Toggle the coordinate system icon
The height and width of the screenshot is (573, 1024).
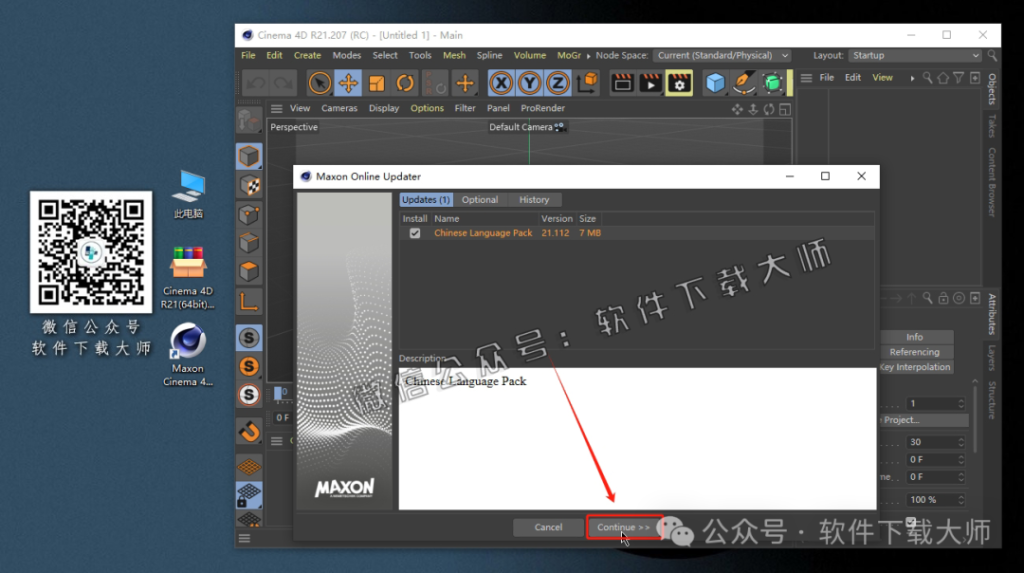pyautogui.click(x=587, y=82)
